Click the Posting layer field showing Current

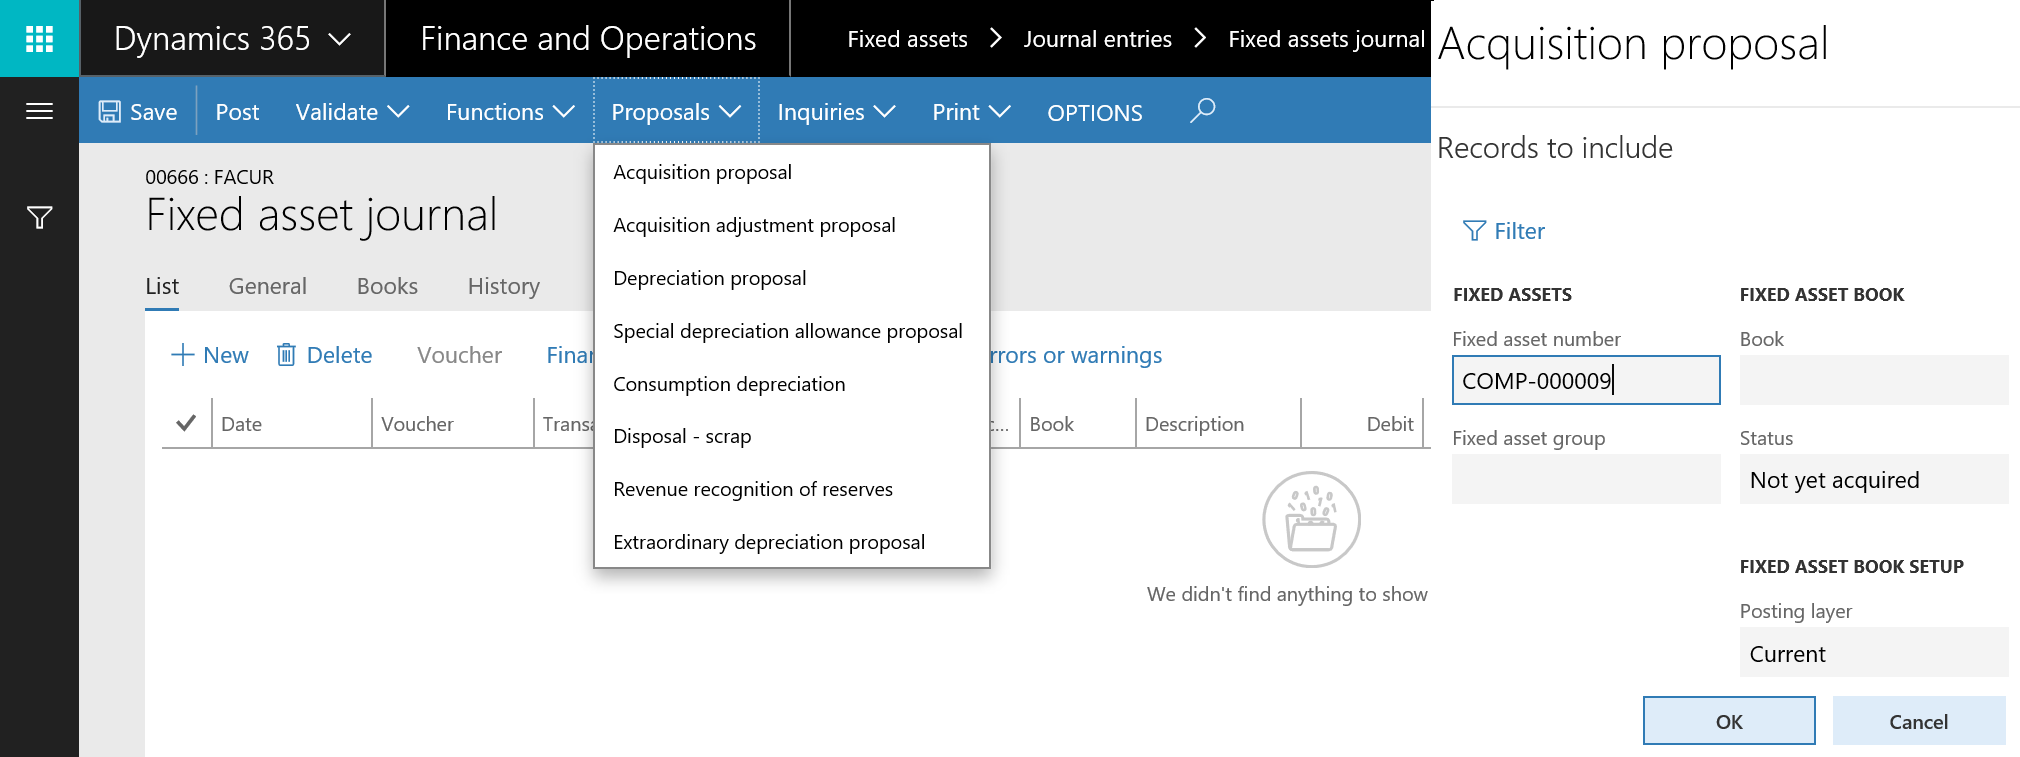(1874, 652)
